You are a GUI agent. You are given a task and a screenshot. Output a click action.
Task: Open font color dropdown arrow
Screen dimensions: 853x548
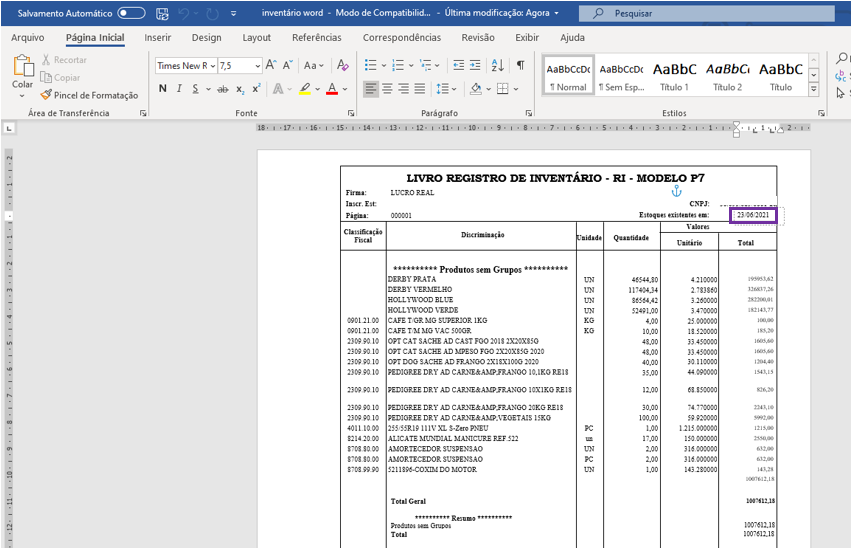[x=345, y=89]
